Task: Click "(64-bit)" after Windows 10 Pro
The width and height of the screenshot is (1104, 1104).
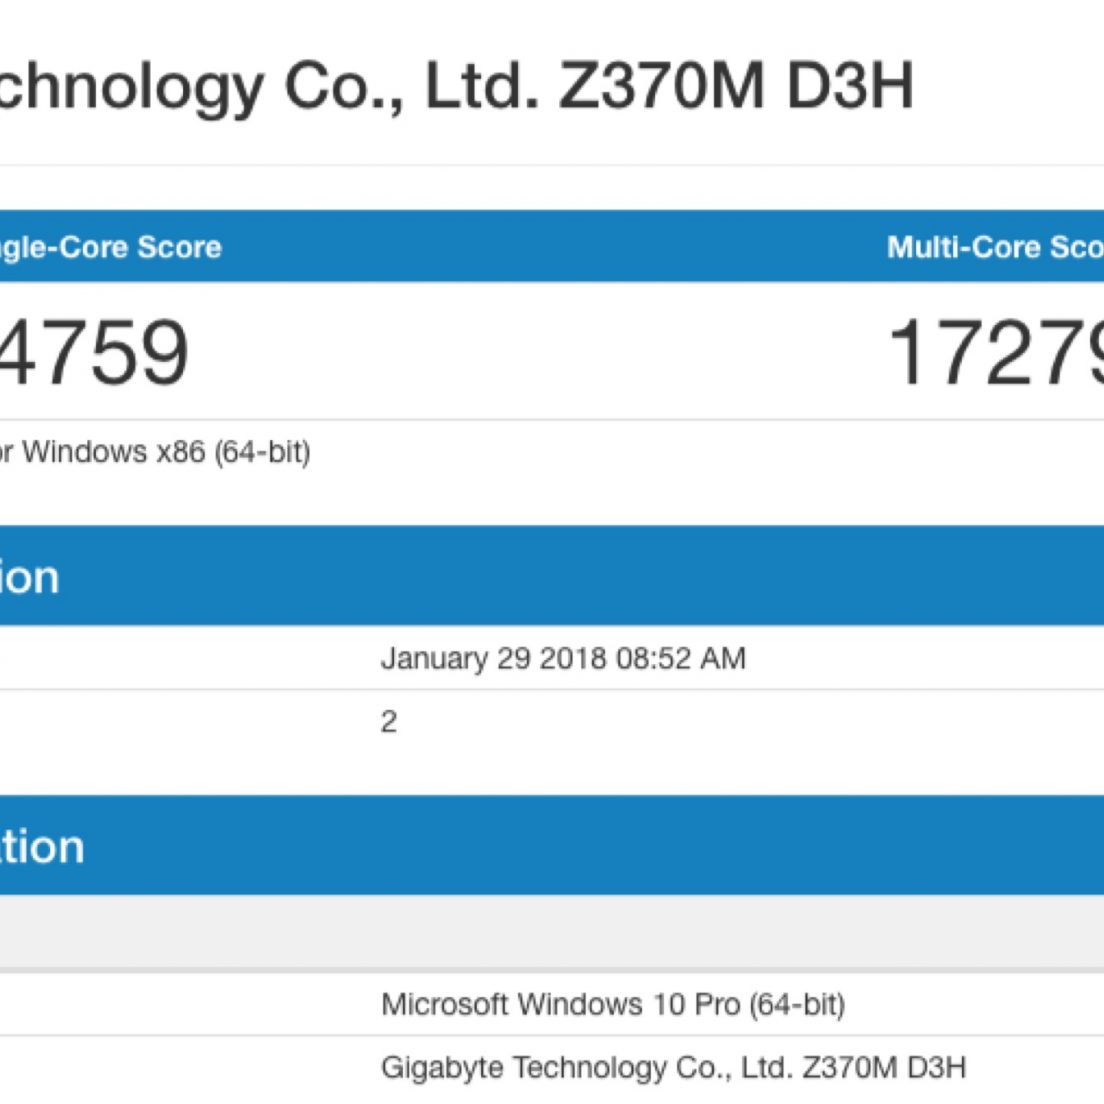Action: click(x=797, y=1004)
